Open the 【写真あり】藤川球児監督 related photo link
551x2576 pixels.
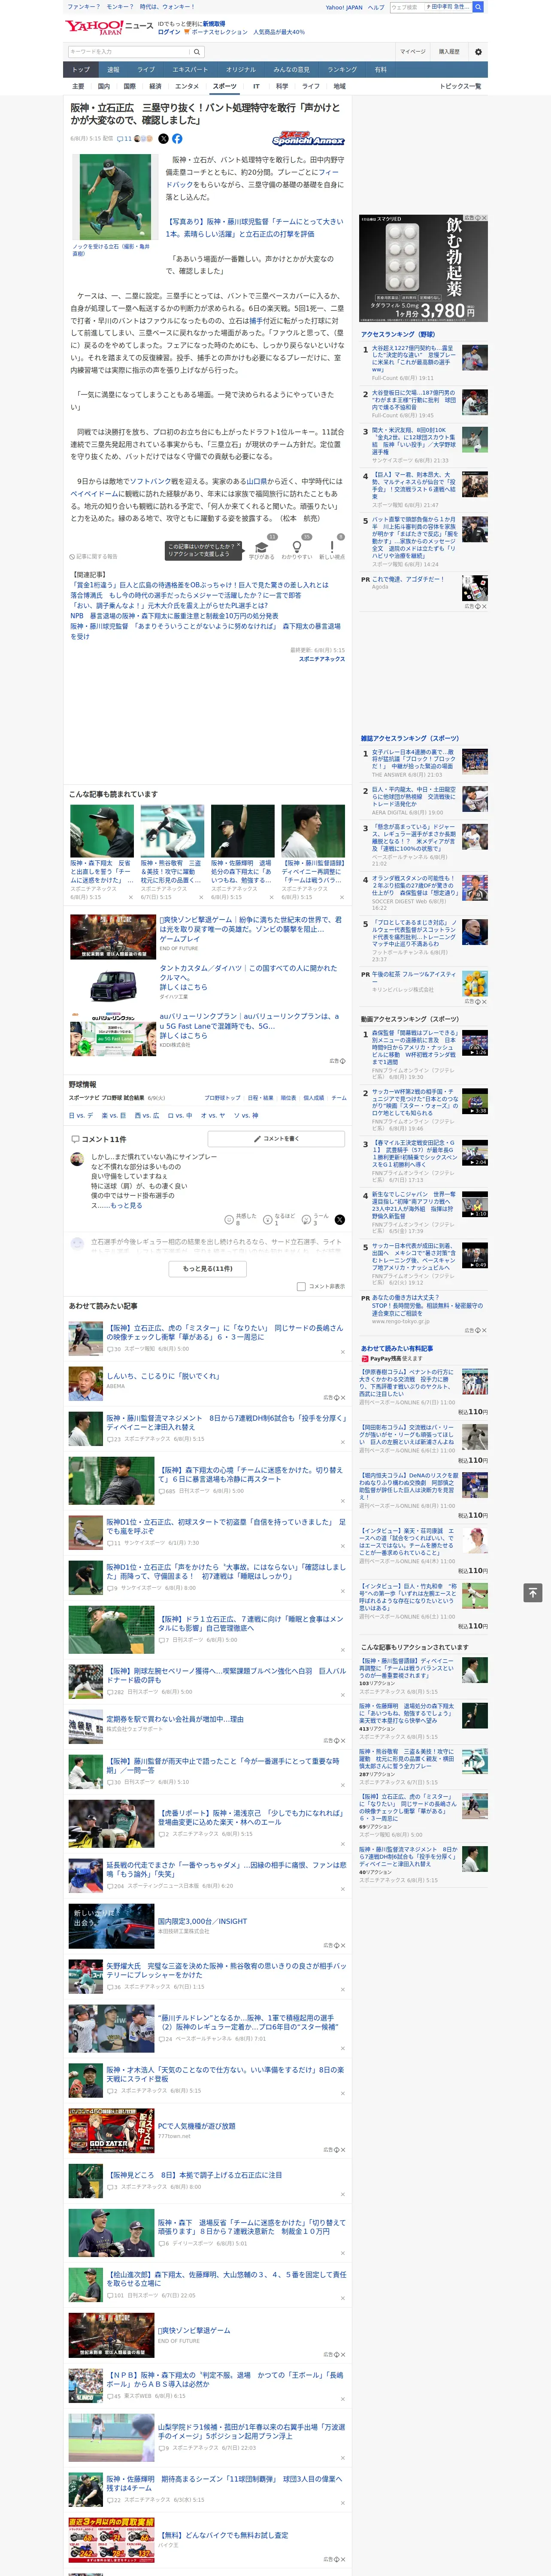coord(254,228)
